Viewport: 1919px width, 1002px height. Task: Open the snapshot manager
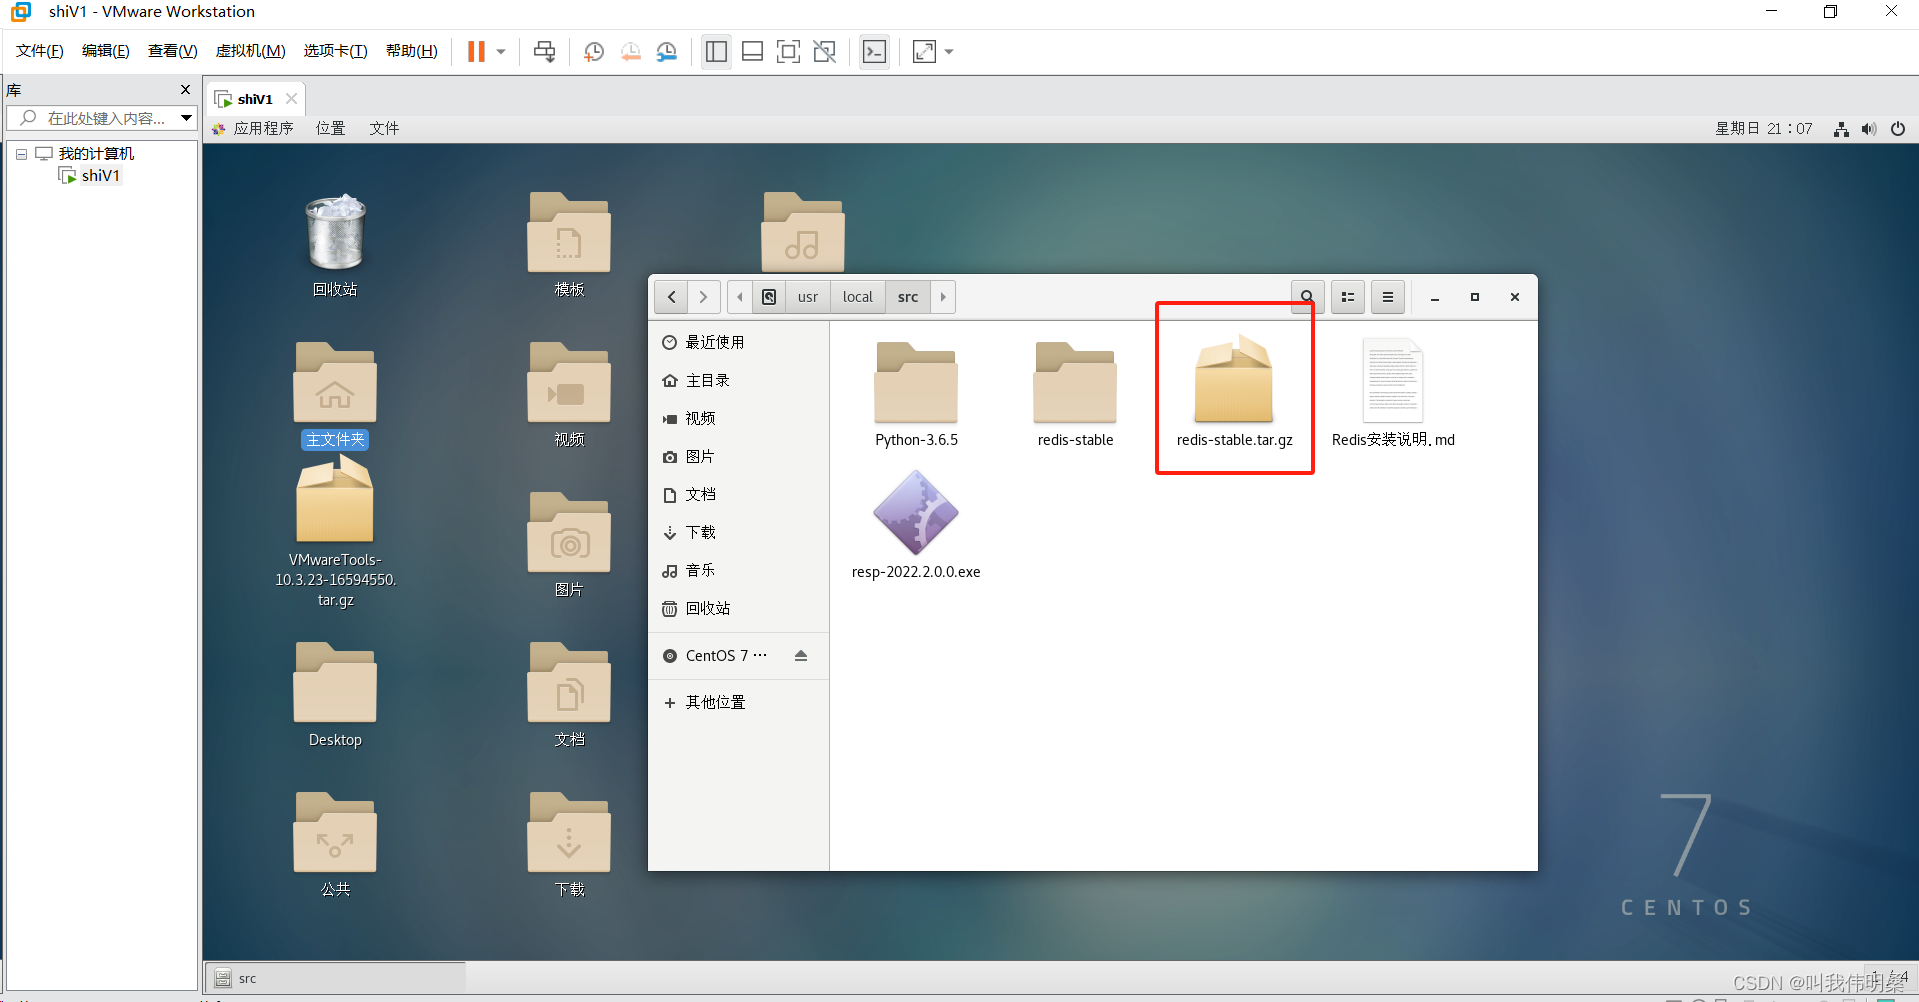coord(667,51)
